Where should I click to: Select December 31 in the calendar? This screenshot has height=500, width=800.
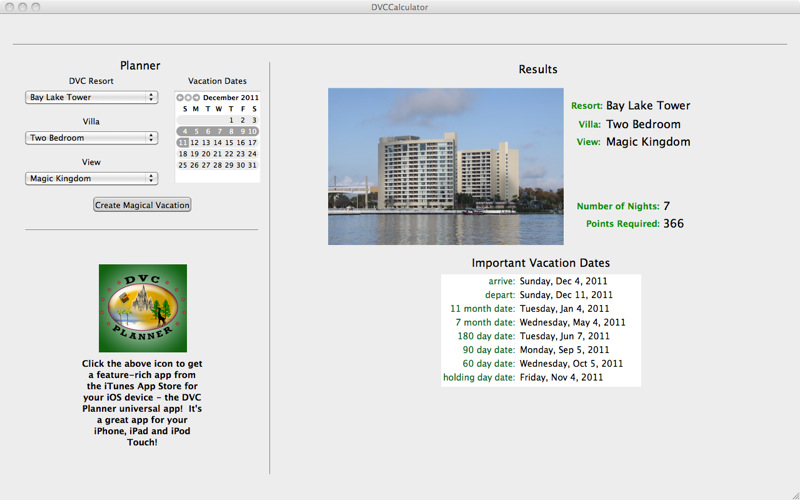click(252, 165)
